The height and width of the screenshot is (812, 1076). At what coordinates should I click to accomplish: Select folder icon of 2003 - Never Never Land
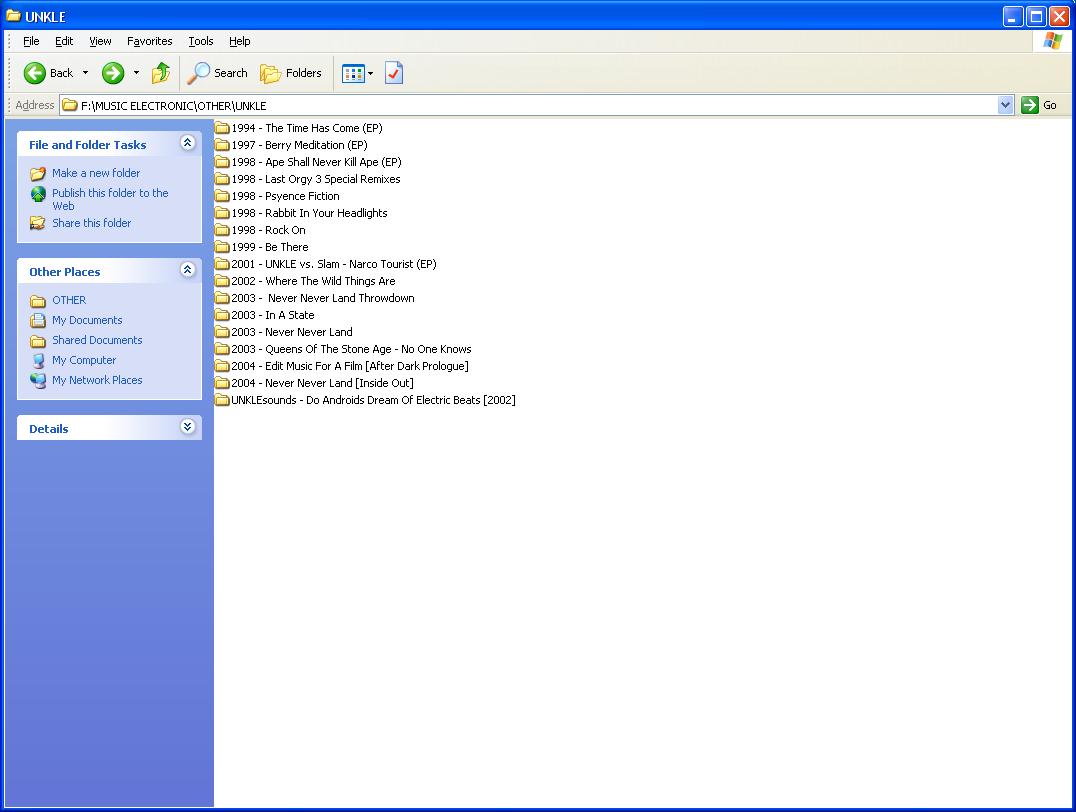pos(222,332)
